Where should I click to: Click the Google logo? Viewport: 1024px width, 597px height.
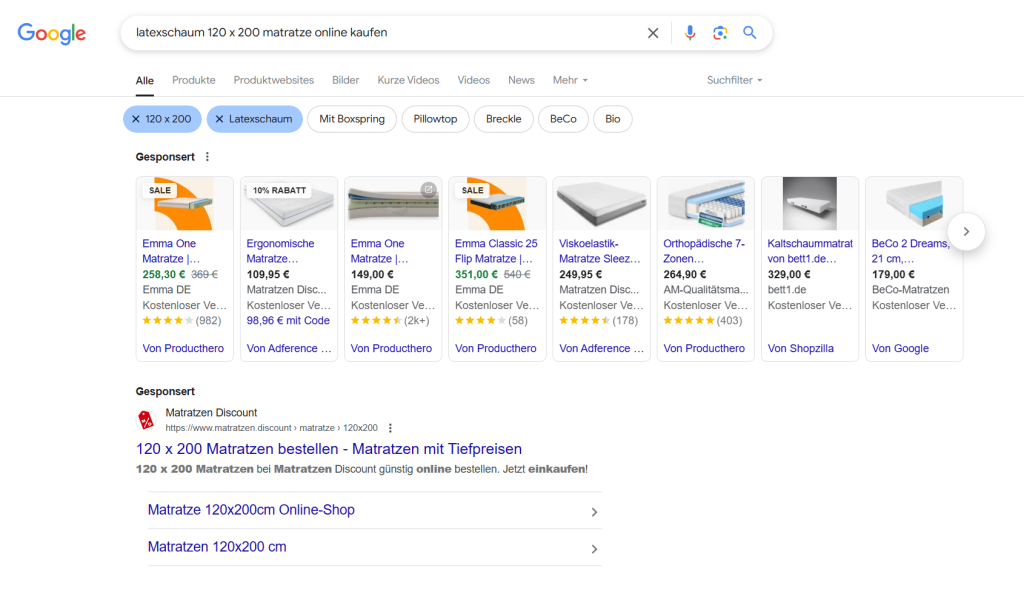point(52,33)
